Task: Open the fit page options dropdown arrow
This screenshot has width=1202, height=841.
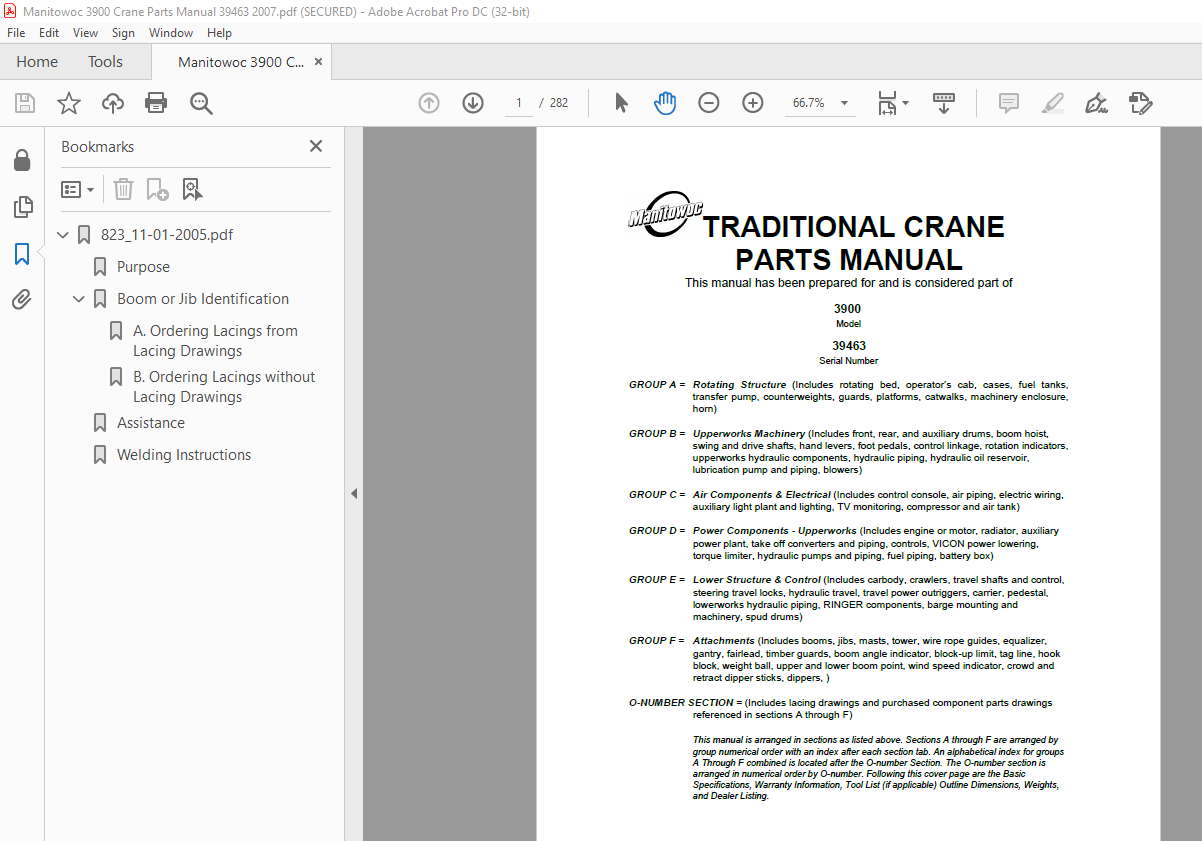Action: [x=906, y=102]
